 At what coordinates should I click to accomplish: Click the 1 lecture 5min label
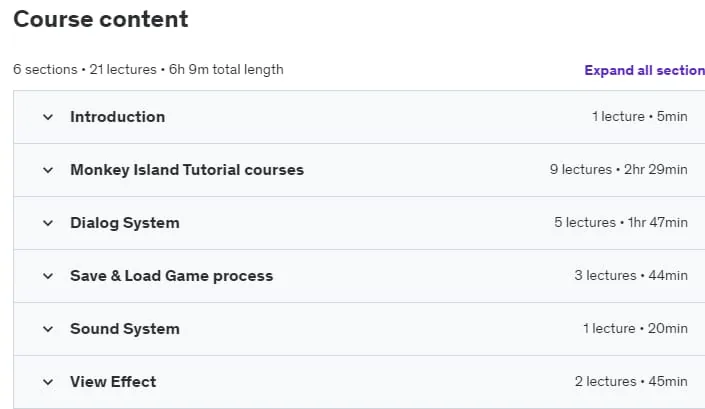639,116
